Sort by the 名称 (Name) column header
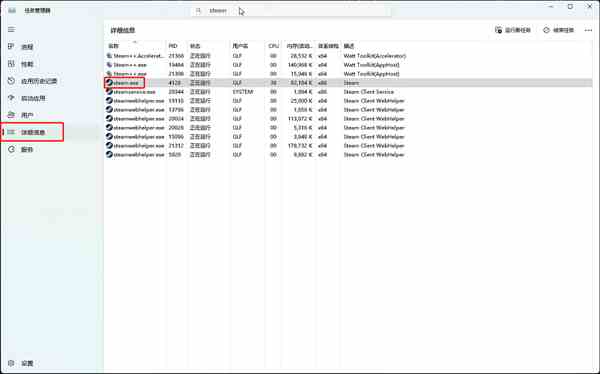This screenshot has width=600, height=374. coord(135,46)
